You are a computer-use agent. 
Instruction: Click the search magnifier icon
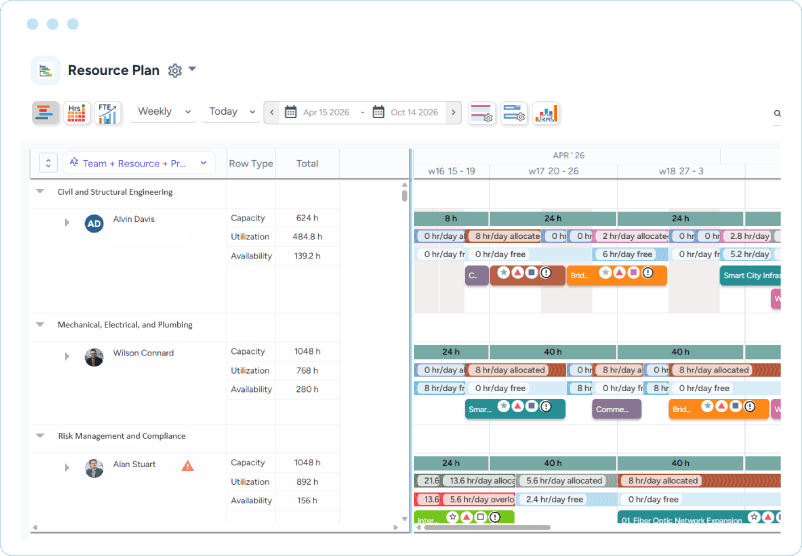point(777,114)
